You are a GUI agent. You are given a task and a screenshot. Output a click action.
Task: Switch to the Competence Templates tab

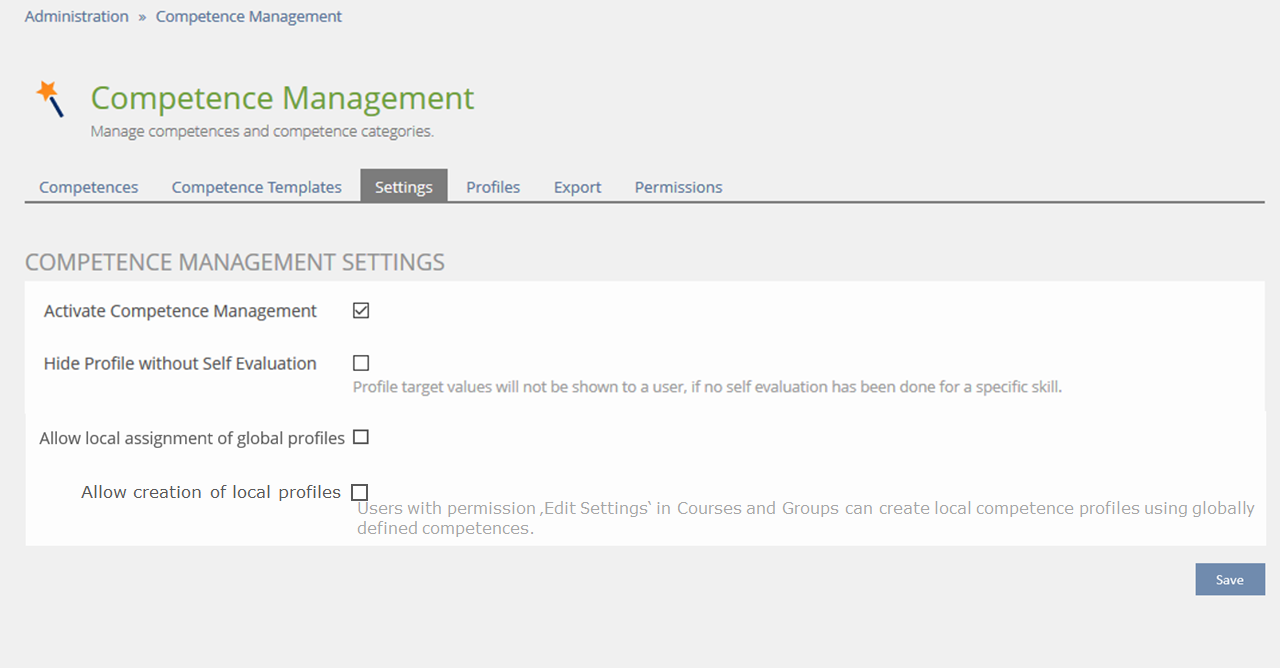(x=257, y=187)
